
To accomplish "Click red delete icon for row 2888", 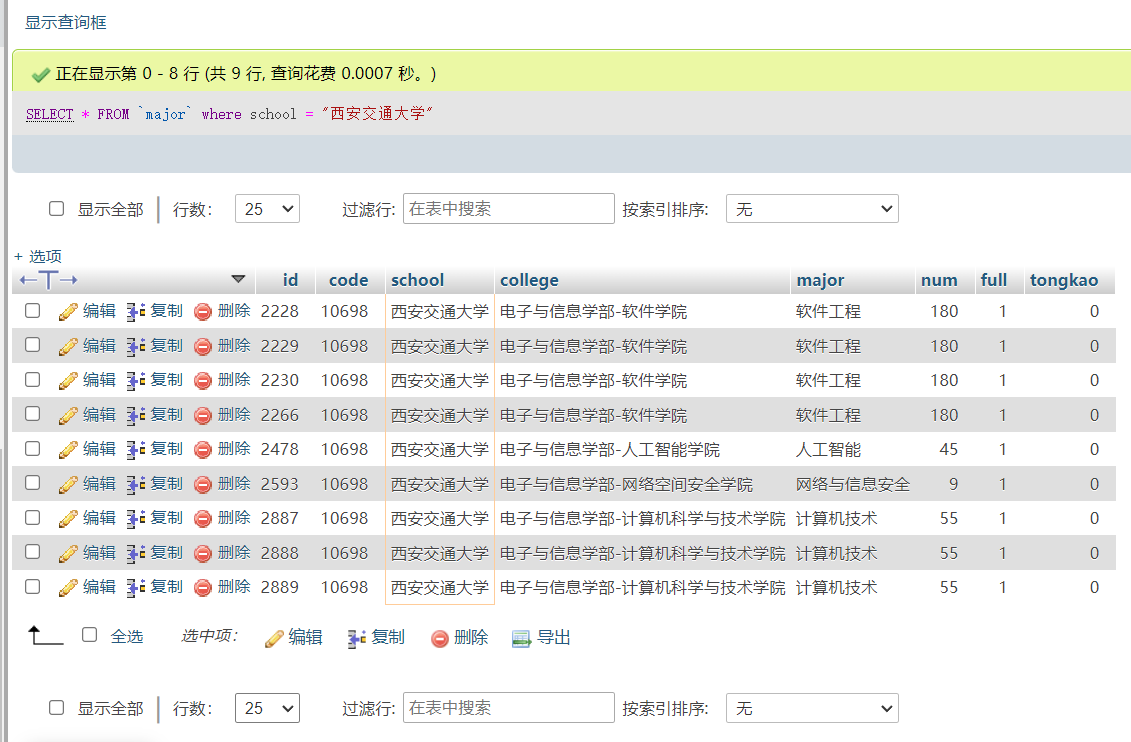I will tap(203, 553).
